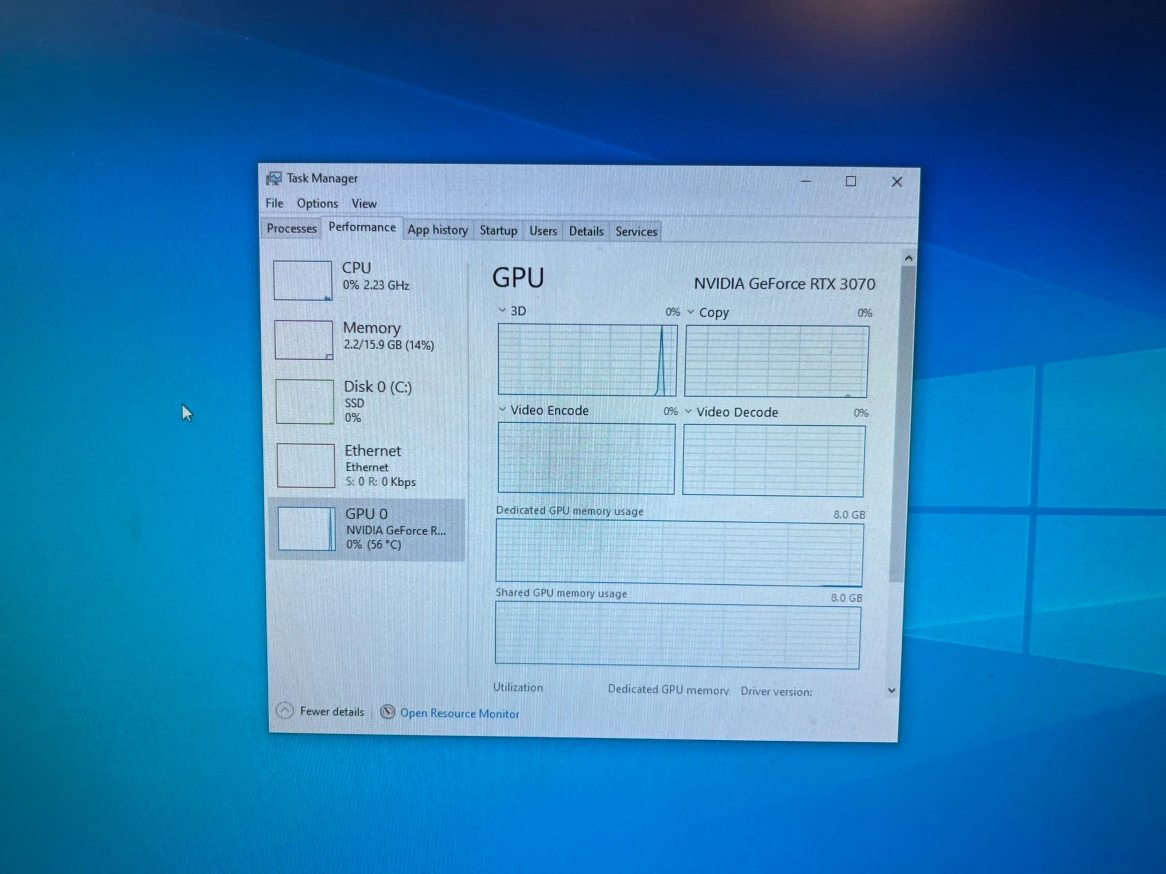This screenshot has width=1166, height=874.
Task: Click the 'S: 0 R: 0 Kbps' Ethernet text
Action: [x=381, y=482]
